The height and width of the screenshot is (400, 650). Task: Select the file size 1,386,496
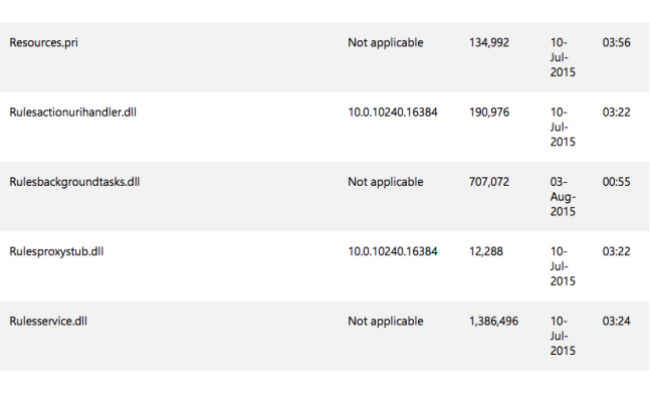494,321
